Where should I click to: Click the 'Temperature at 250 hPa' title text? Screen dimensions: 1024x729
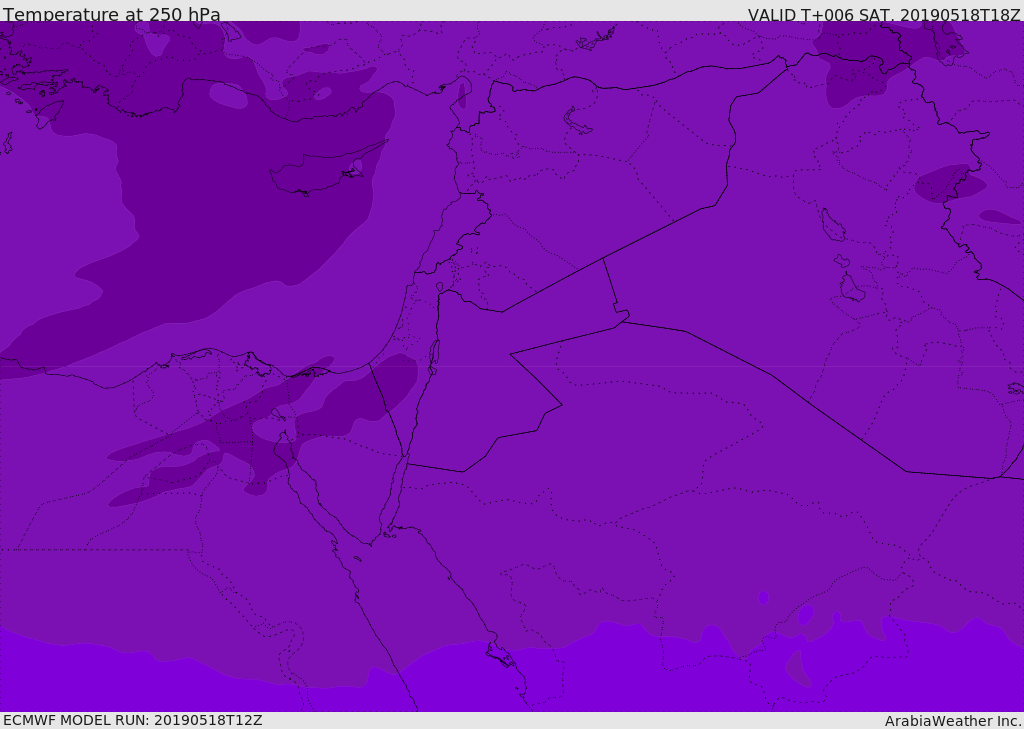112,14
